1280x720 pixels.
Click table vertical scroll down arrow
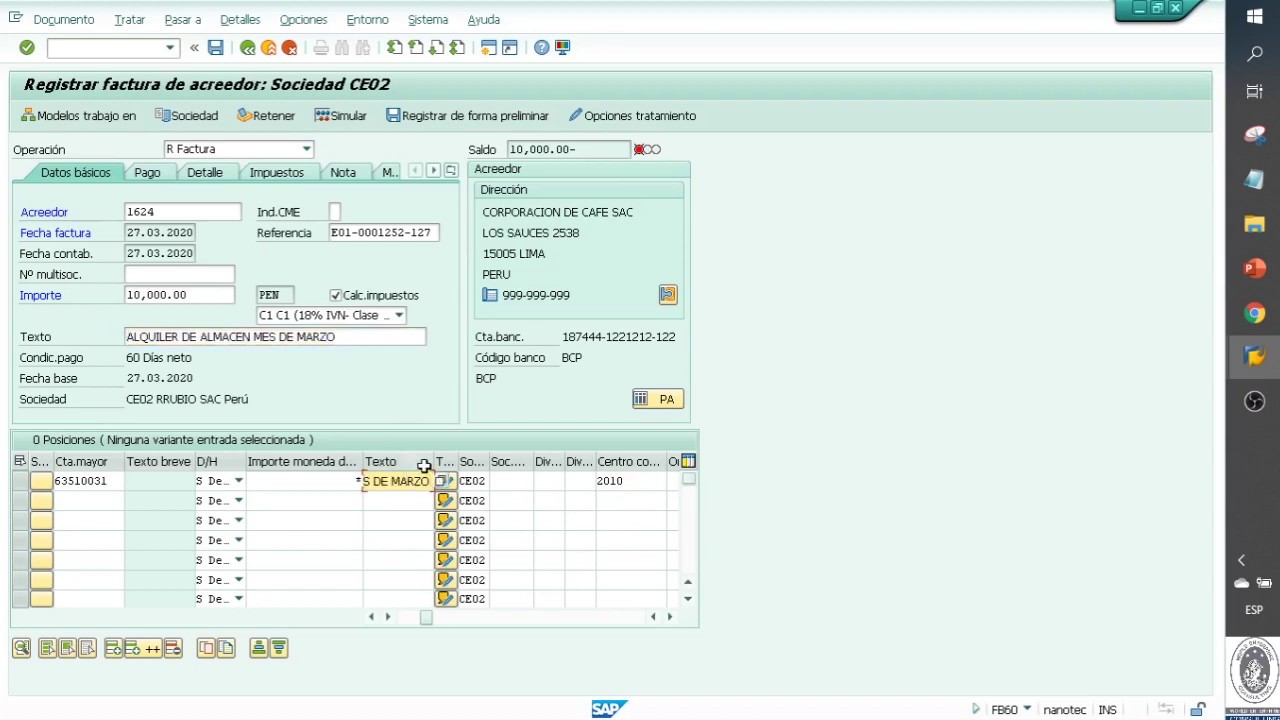[688, 599]
